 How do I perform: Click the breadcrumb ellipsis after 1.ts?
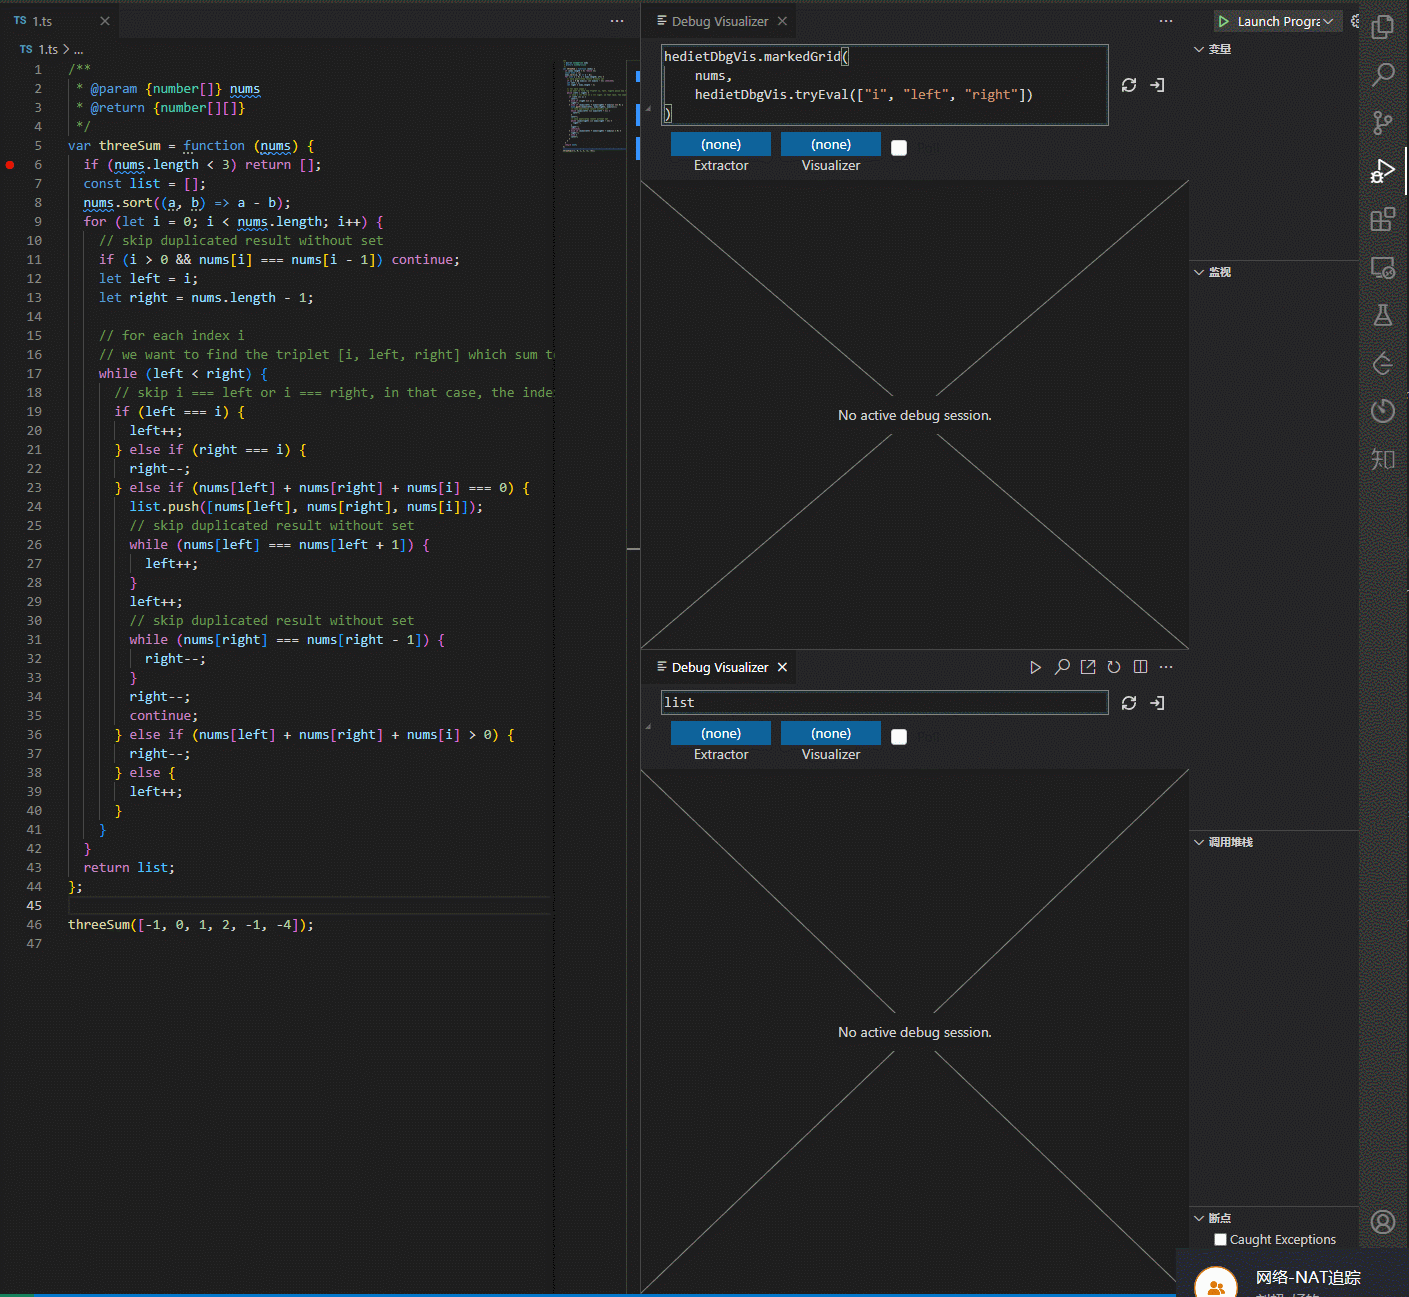point(79,49)
